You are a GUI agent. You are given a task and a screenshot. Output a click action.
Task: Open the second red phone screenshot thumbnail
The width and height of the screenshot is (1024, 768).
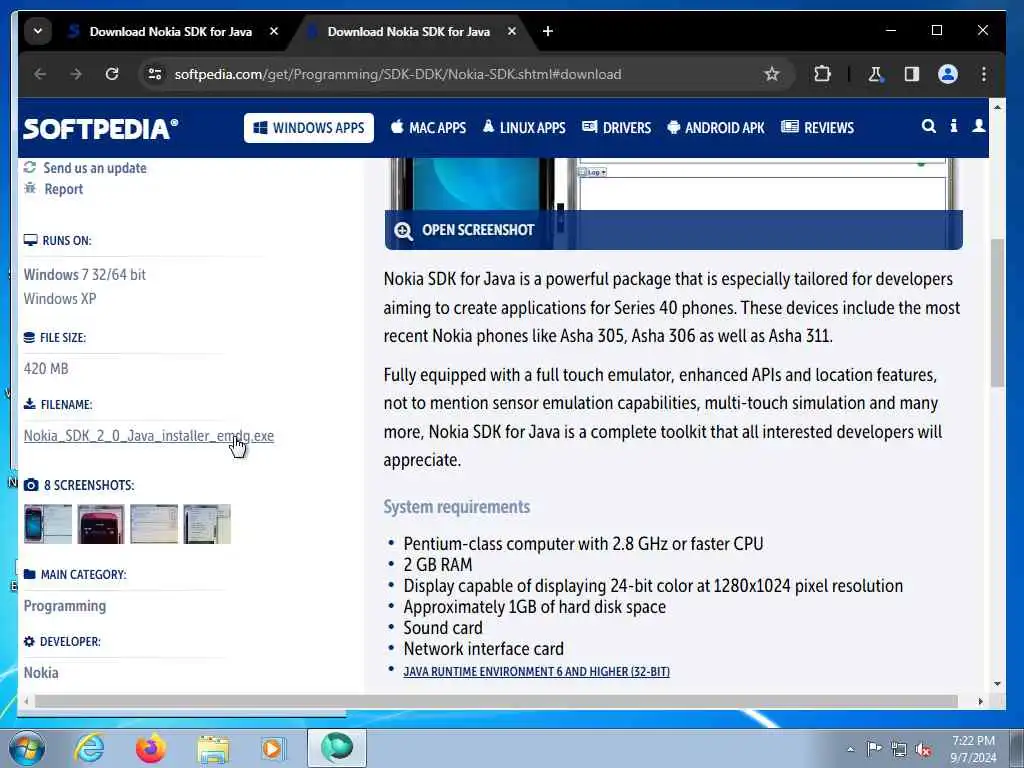click(101, 524)
